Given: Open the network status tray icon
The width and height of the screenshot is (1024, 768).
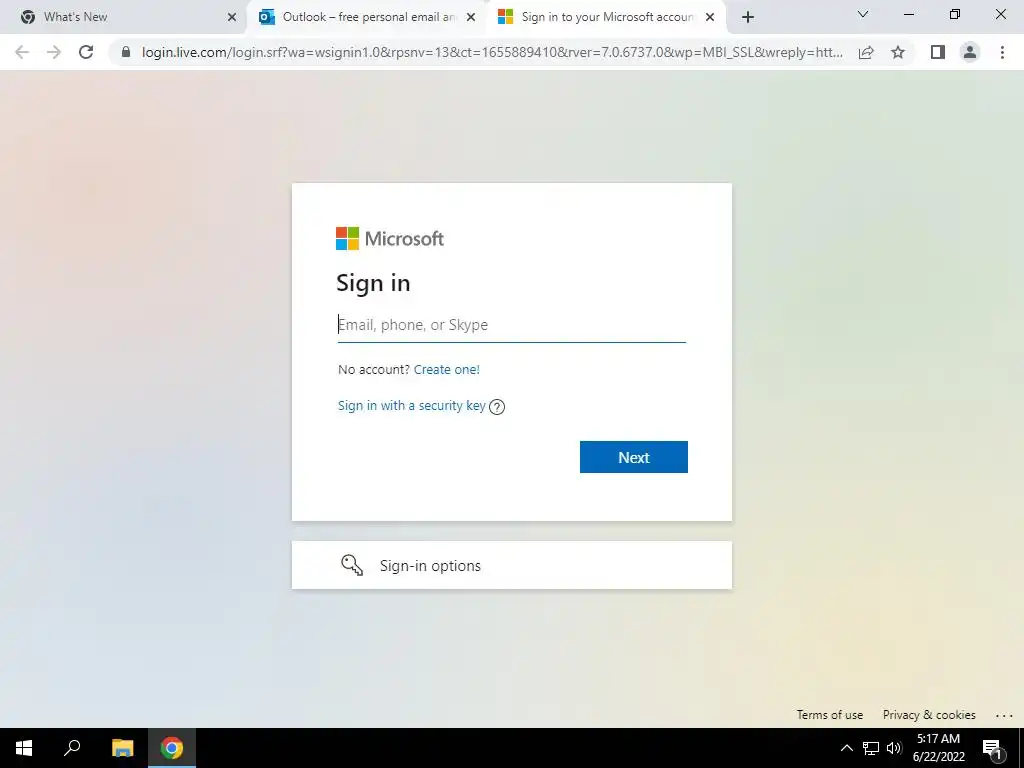Looking at the screenshot, I should 871,748.
